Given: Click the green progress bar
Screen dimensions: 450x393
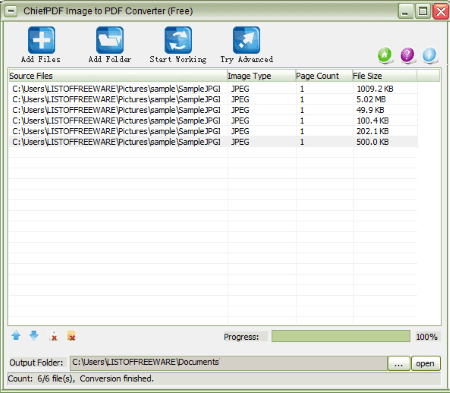Looking at the screenshot, I should click(341, 336).
